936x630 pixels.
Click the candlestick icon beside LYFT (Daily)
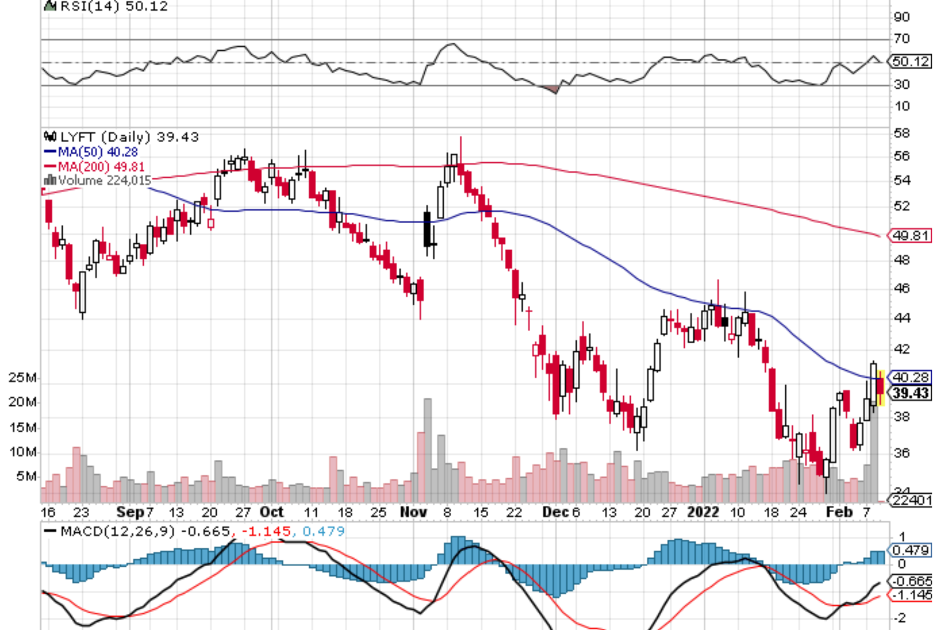48,137
